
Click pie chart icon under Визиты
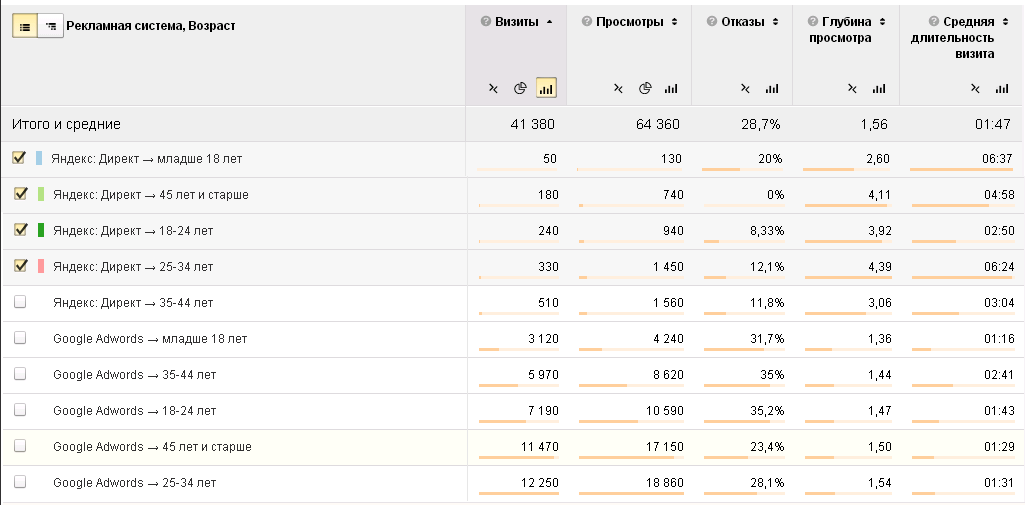point(520,88)
